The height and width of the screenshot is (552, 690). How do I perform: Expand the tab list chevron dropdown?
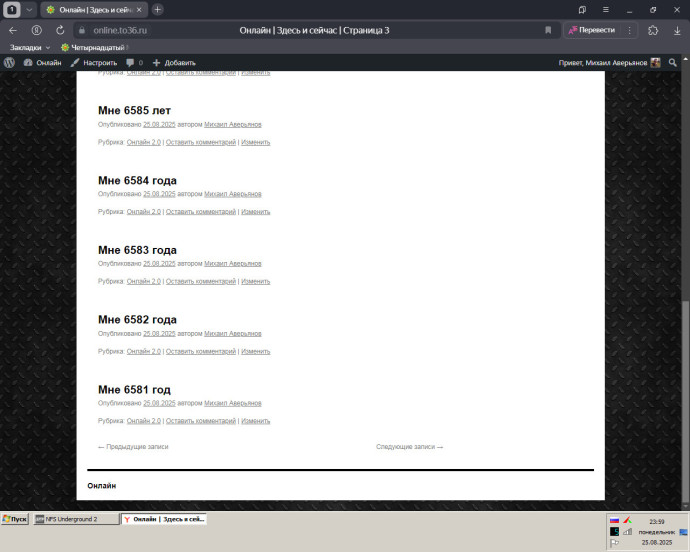(x=29, y=10)
